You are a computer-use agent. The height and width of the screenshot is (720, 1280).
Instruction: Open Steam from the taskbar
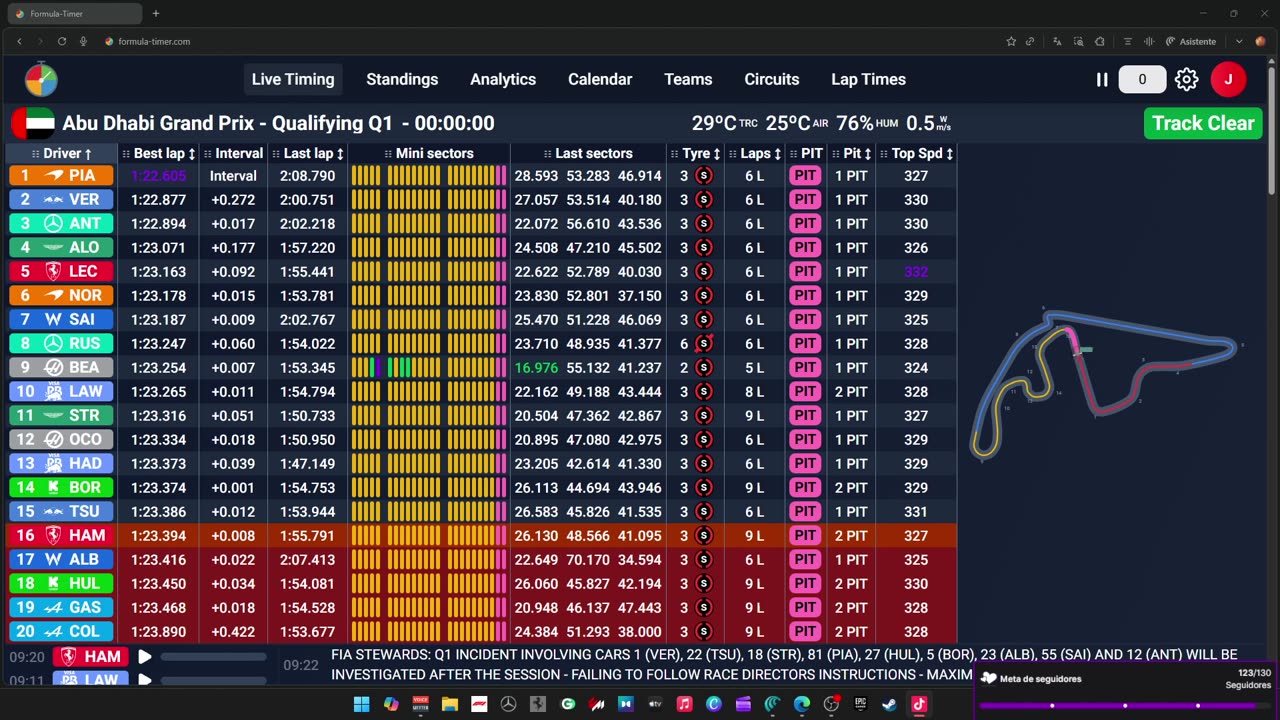[889, 704]
